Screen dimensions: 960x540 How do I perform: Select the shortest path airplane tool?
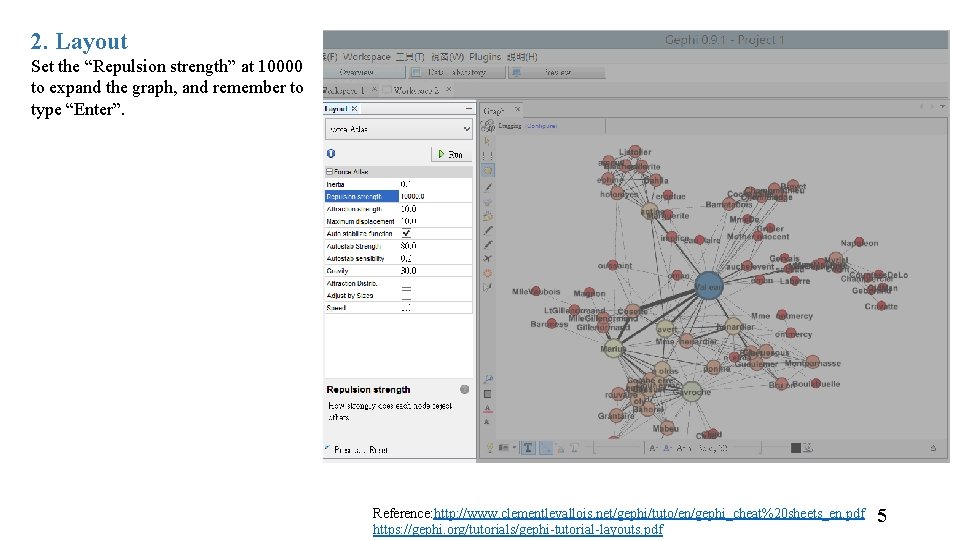tap(488, 259)
